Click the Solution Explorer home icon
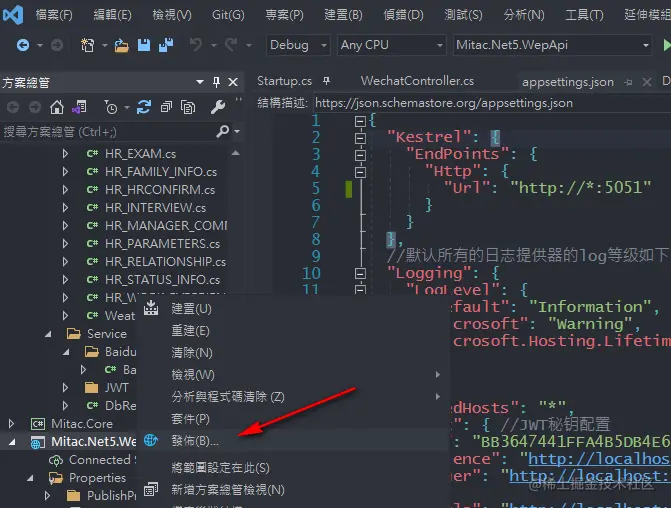 56,107
